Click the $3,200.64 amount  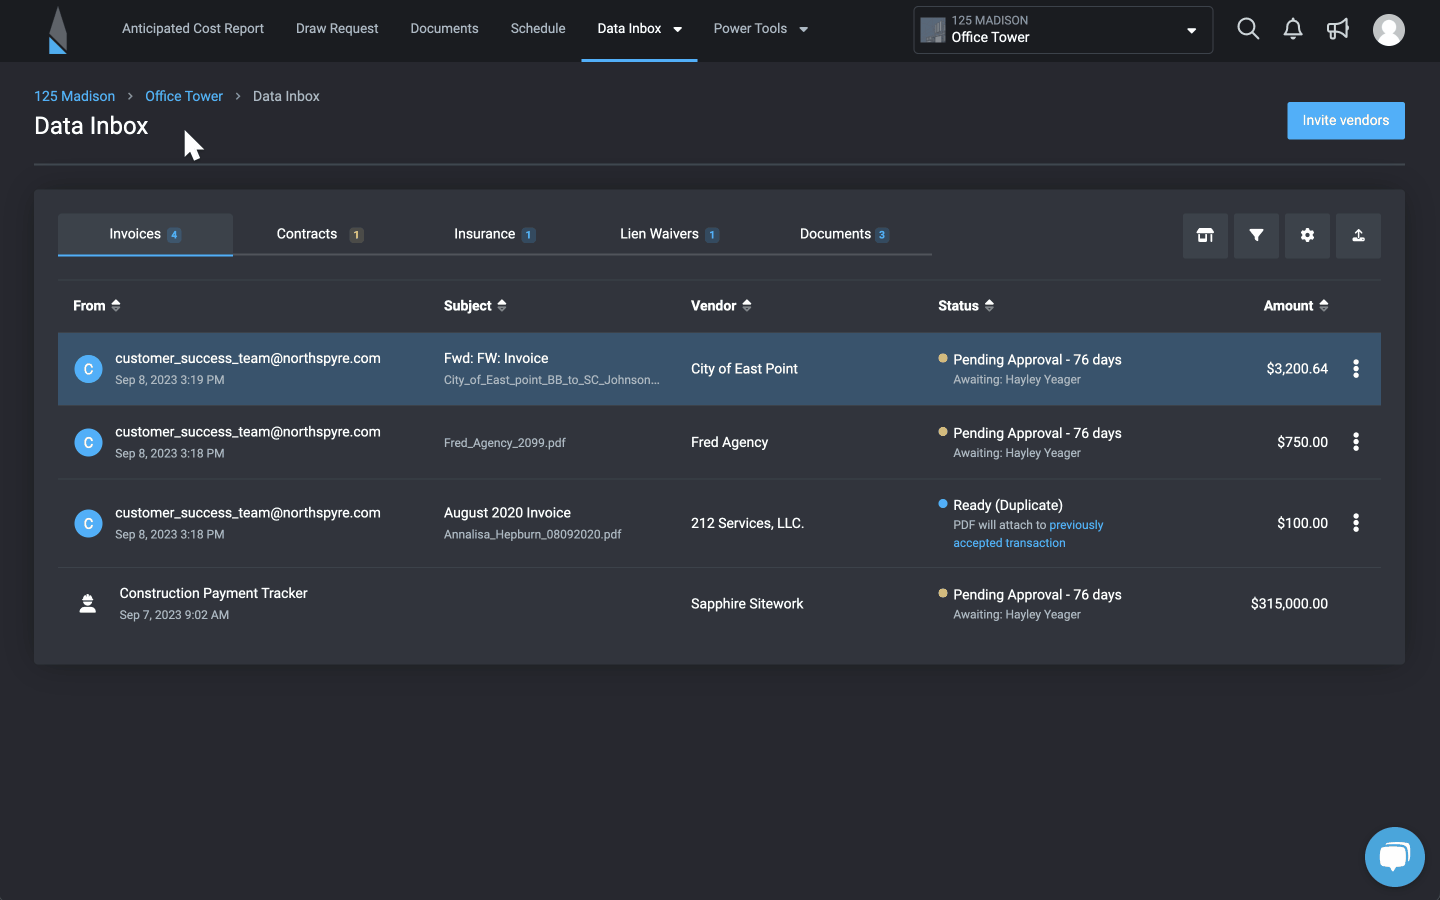point(1297,369)
